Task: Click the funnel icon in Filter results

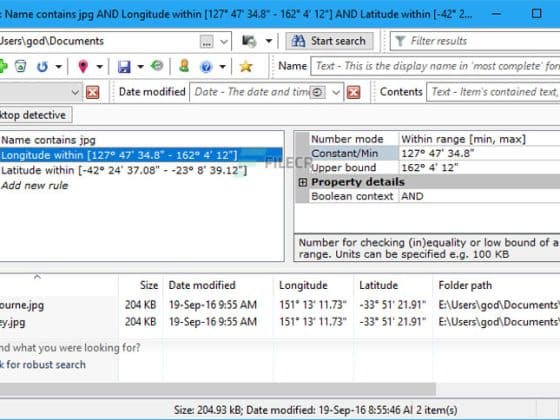Action: [400, 41]
